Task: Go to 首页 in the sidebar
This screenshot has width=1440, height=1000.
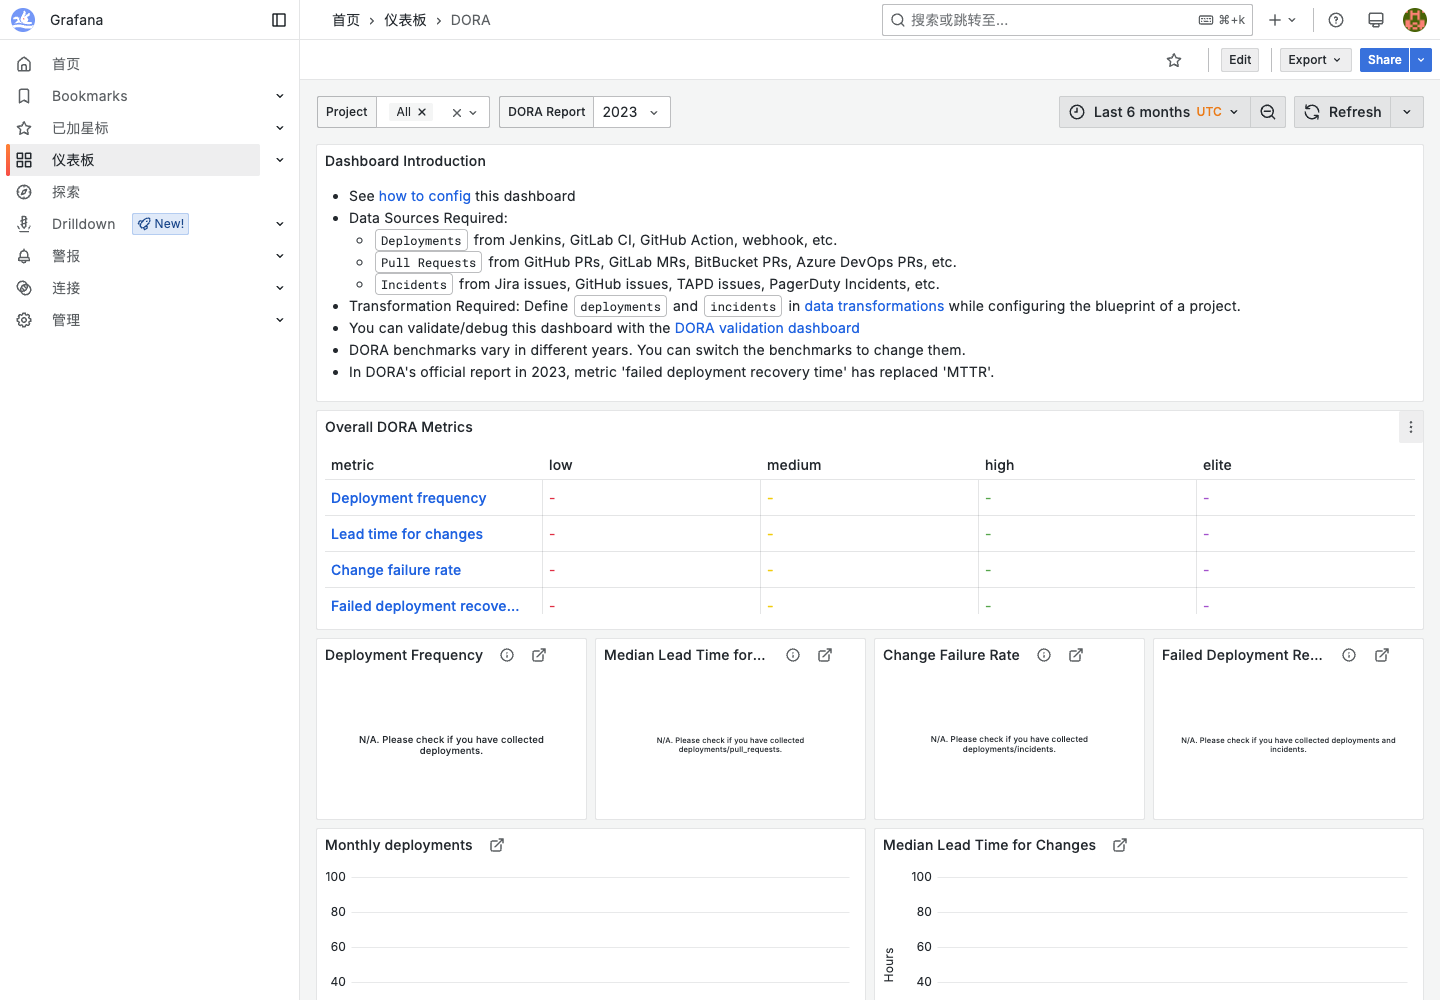Action: click(x=66, y=64)
